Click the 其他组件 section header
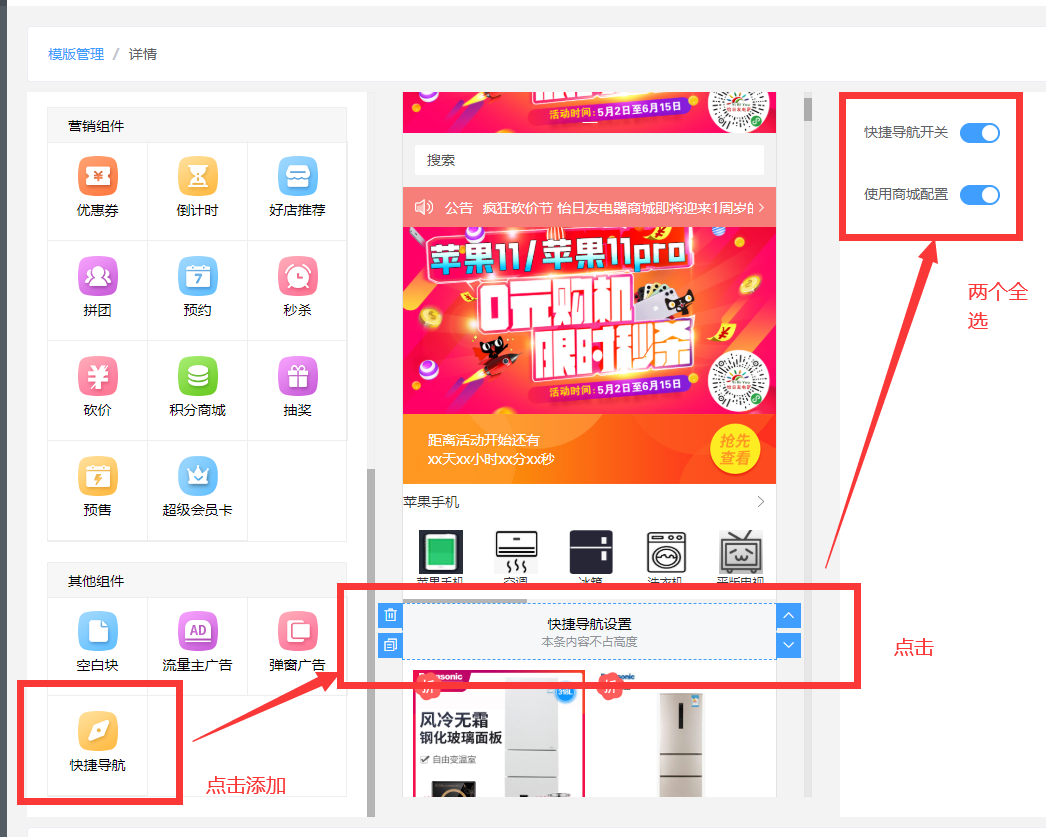 click(197, 580)
